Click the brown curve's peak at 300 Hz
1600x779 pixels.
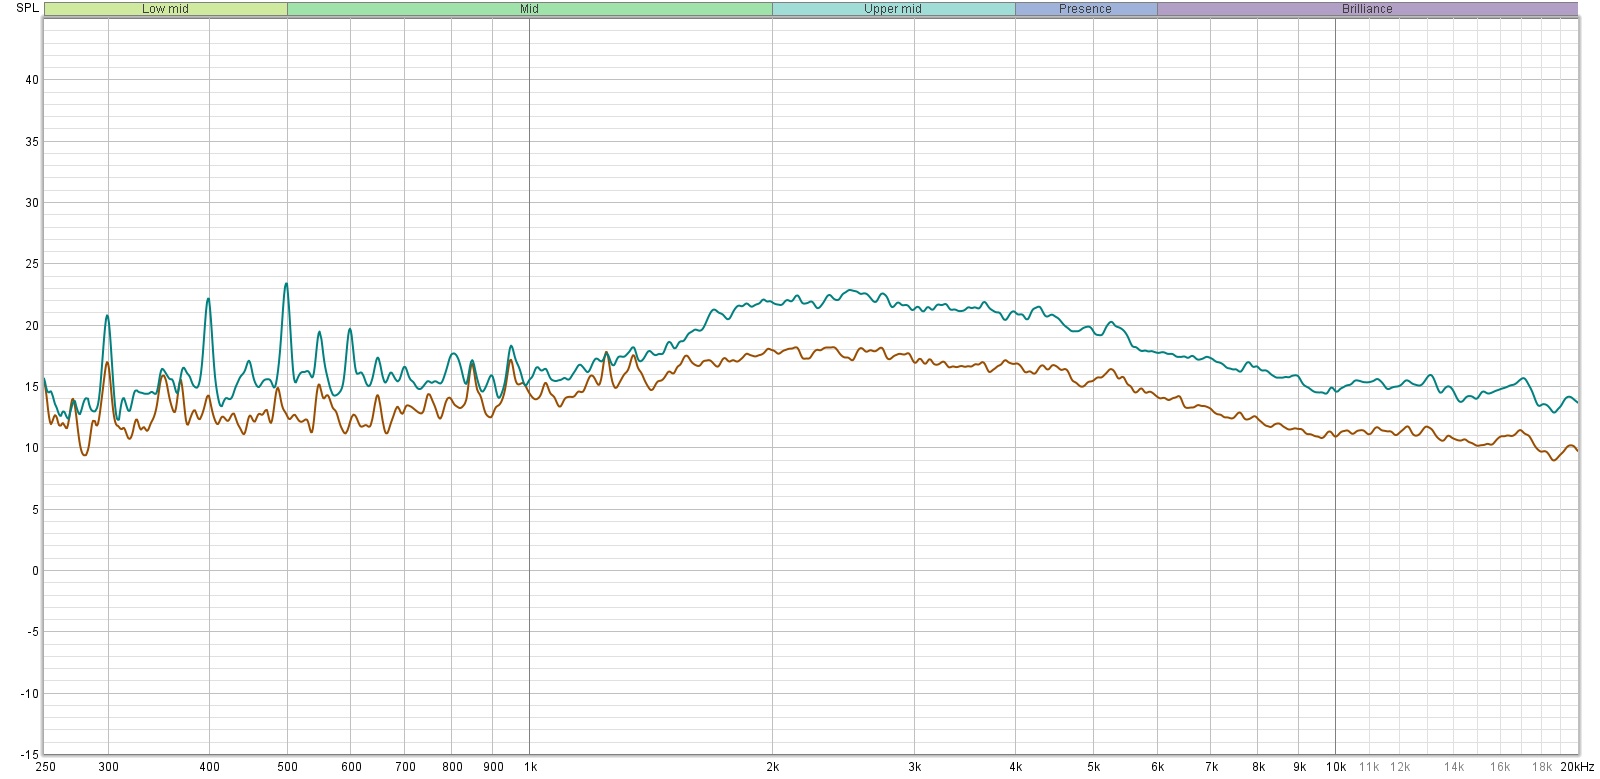[x=107, y=363]
